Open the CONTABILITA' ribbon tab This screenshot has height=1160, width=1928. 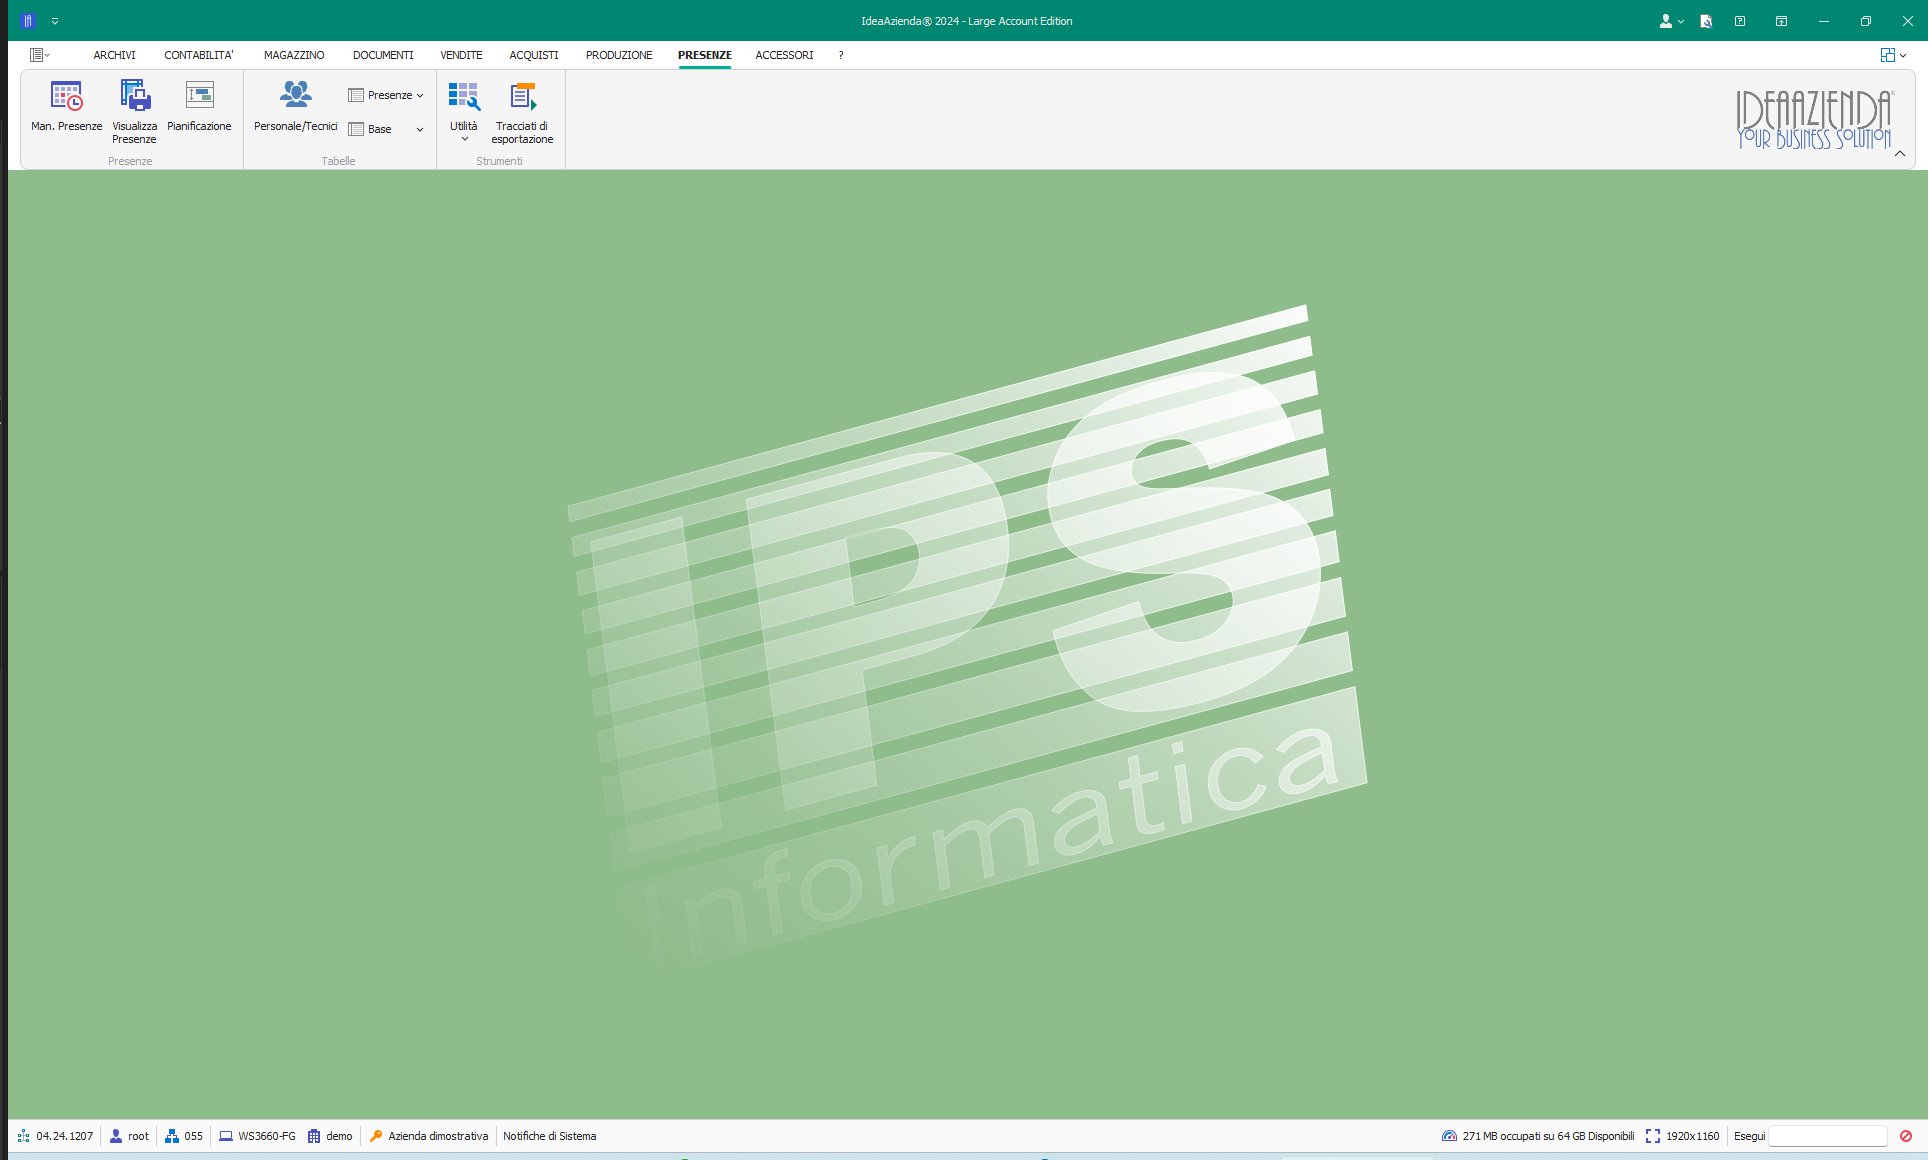[198, 55]
